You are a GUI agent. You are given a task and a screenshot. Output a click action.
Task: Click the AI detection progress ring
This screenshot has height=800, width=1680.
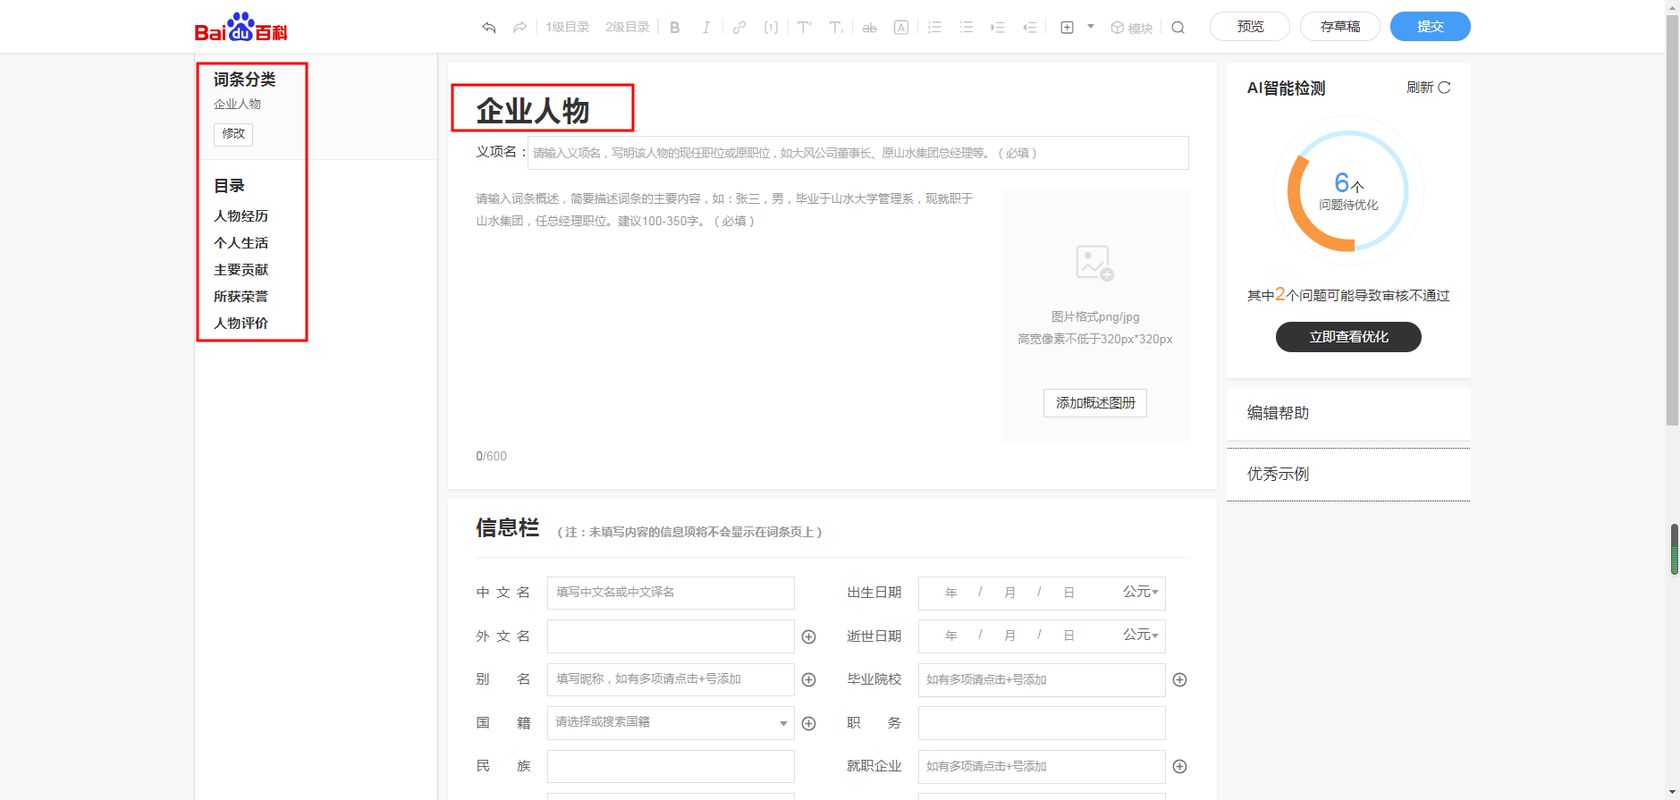(x=1348, y=190)
